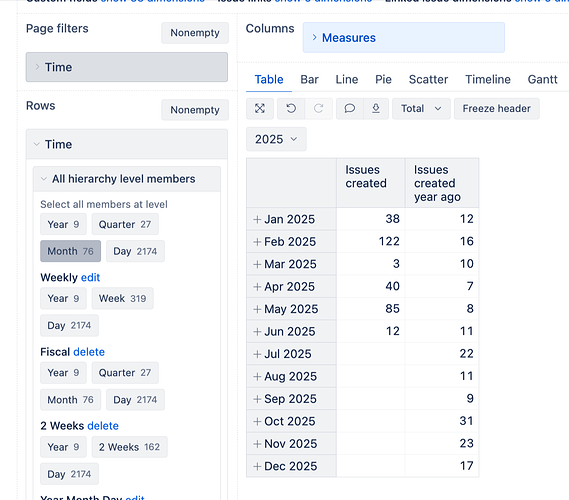The image size is (569, 500).
Task: Maximize the report with the fullscreen icon
Action: coord(260,108)
